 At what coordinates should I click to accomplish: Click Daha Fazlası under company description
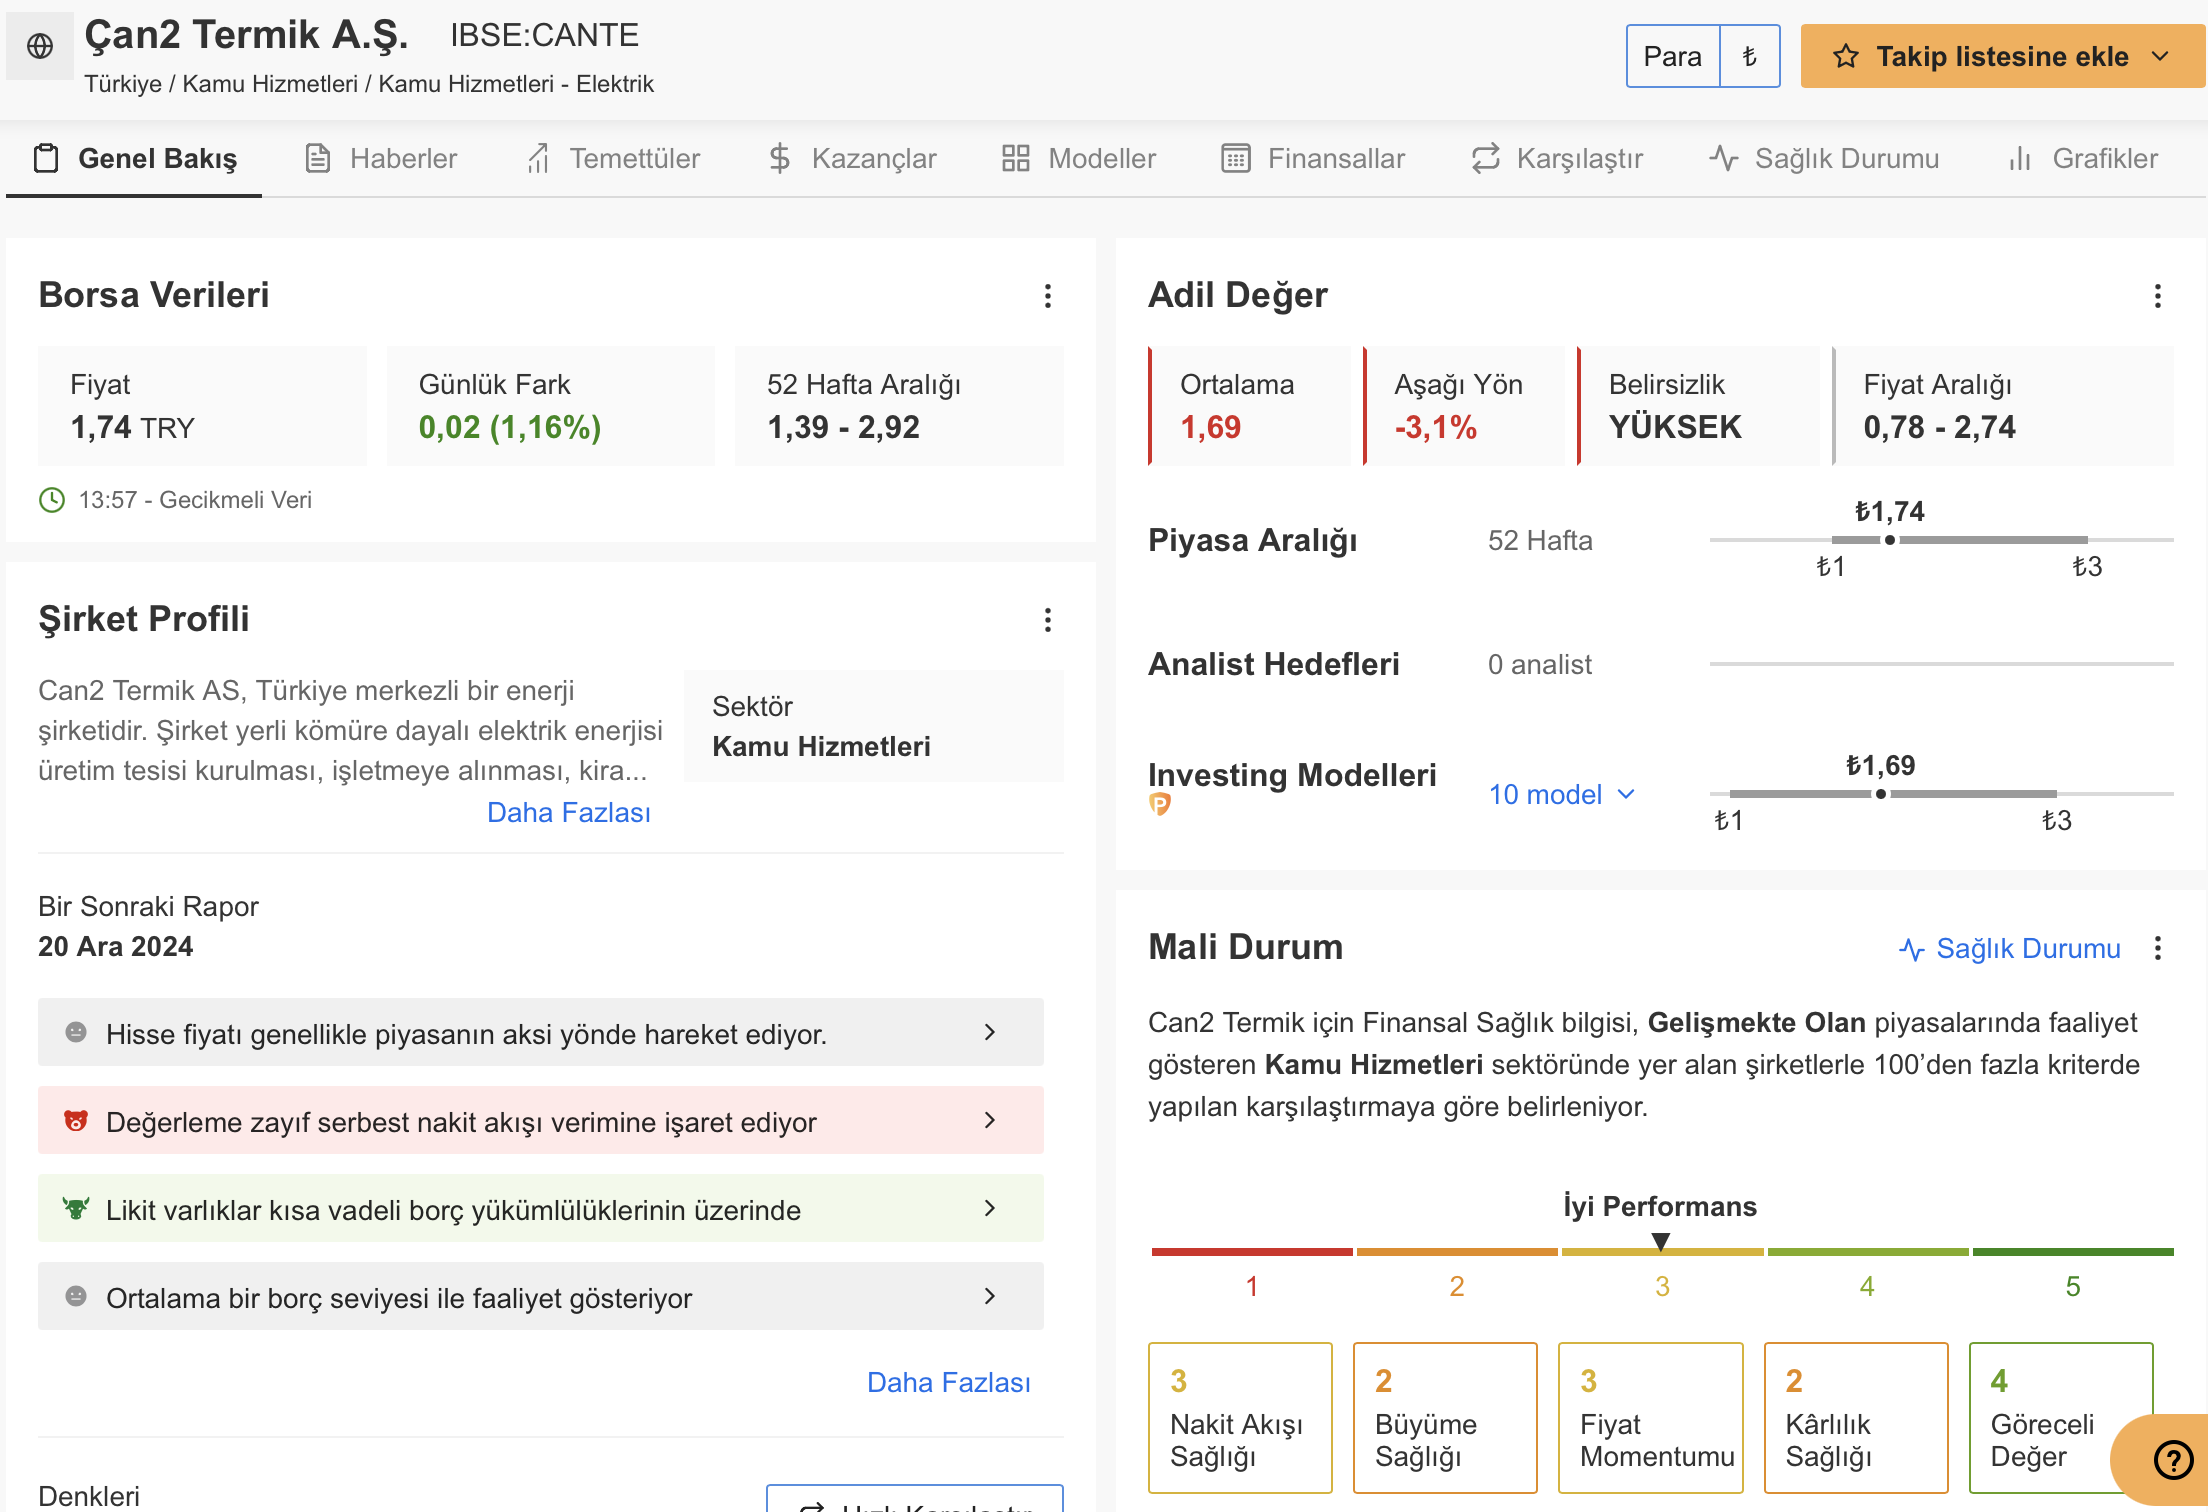568,812
